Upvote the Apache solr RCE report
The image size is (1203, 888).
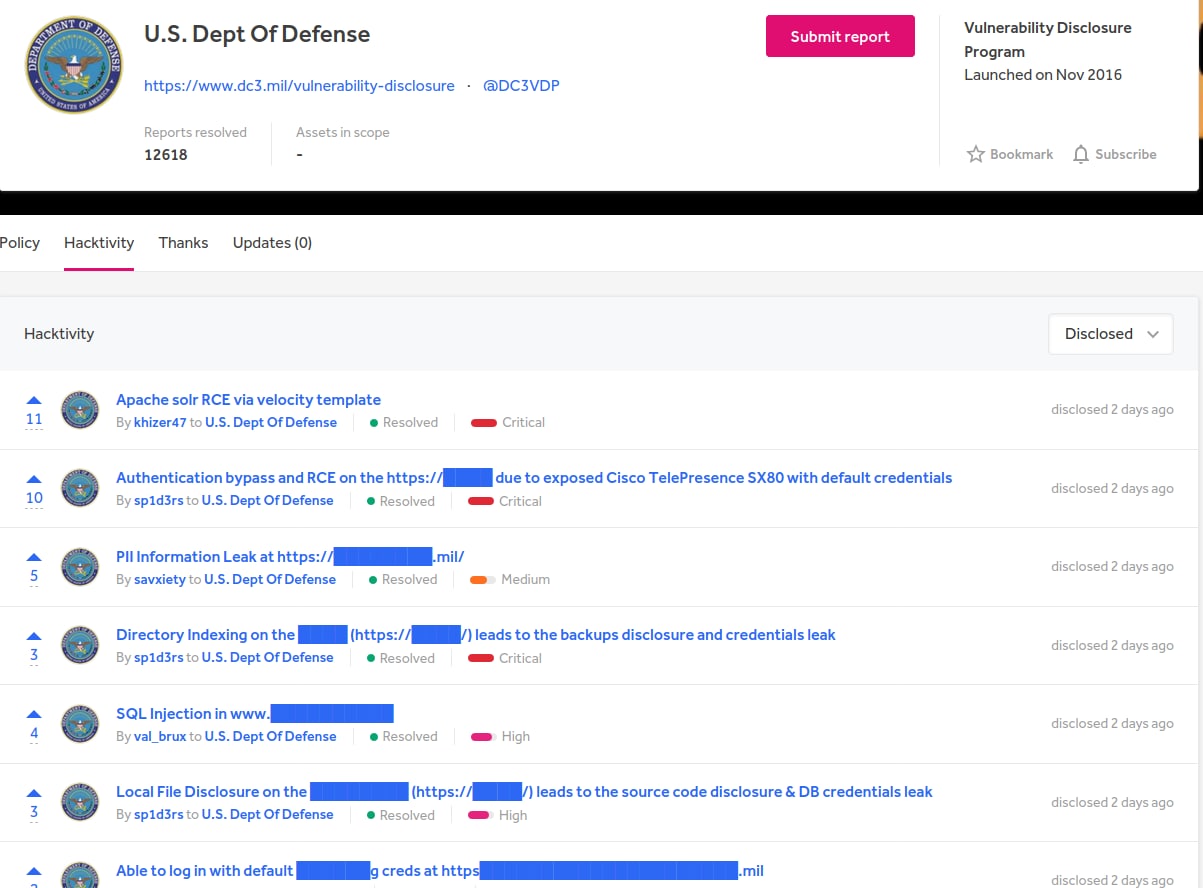(x=34, y=400)
